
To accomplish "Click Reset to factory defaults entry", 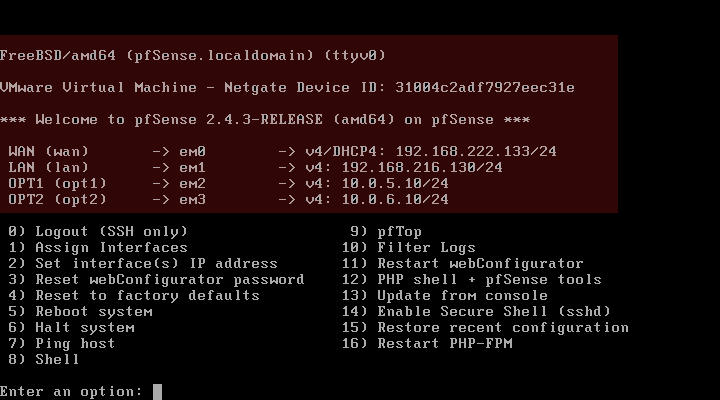I will point(134,295).
